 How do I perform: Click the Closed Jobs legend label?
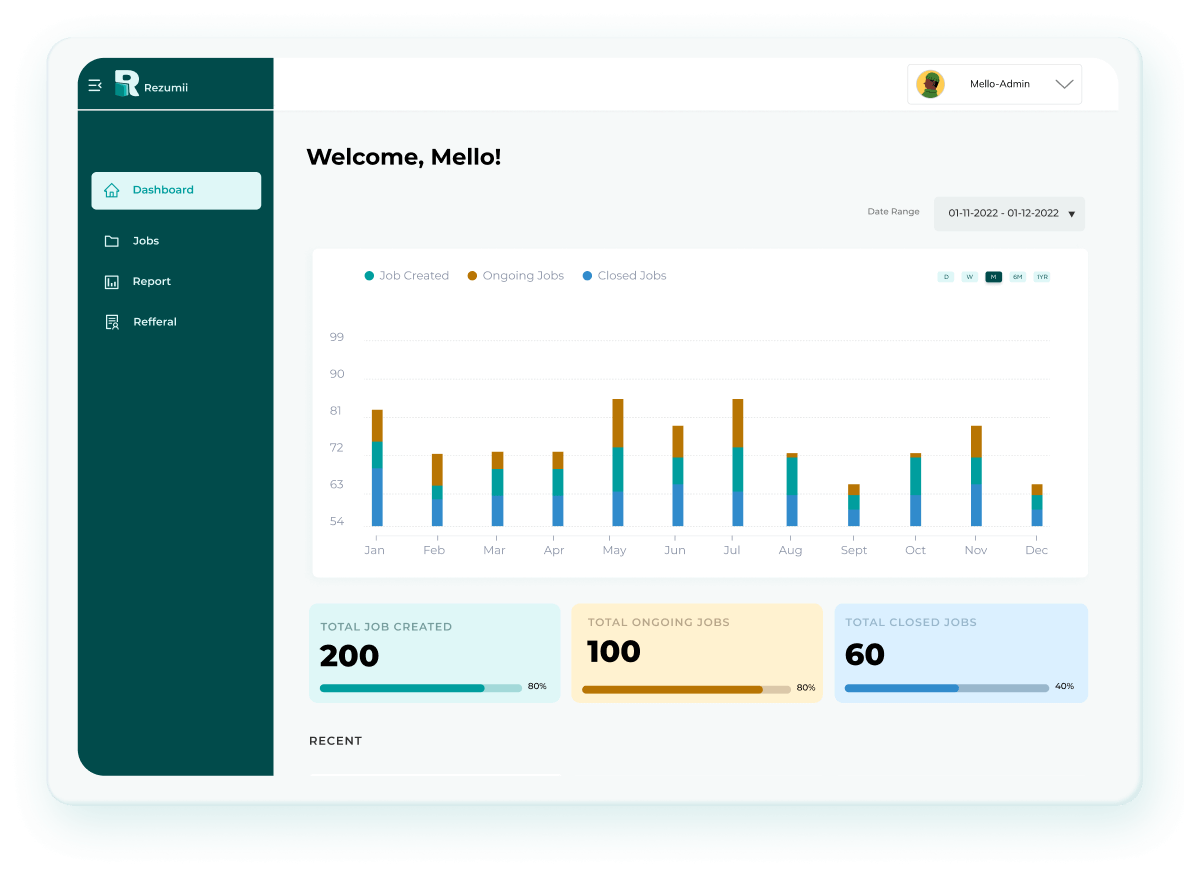click(x=632, y=276)
